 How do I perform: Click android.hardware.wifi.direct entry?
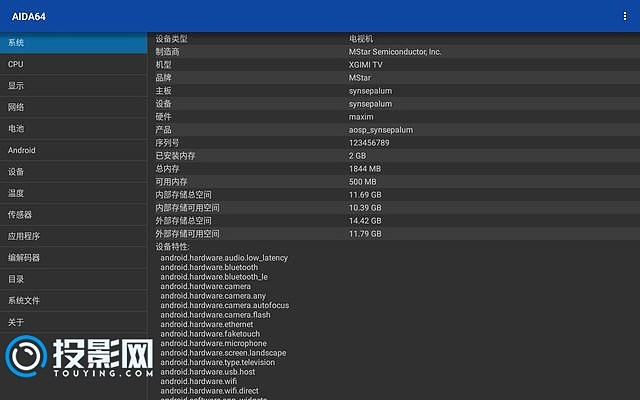(209, 391)
